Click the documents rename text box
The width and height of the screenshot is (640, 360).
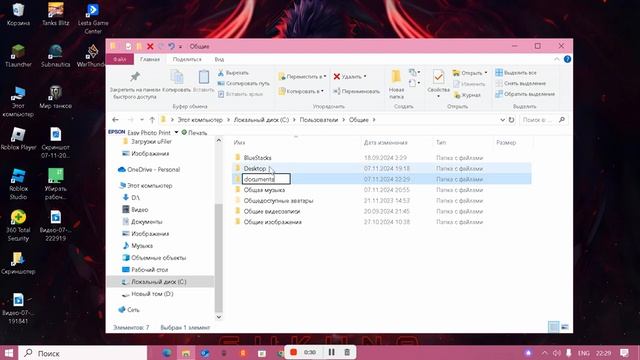[x=266, y=179]
